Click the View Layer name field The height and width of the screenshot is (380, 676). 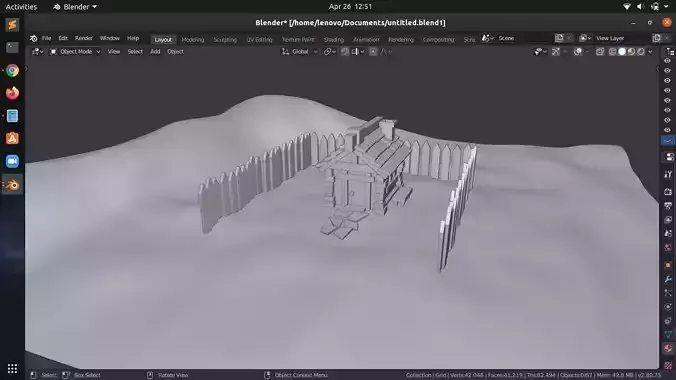click(x=622, y=38)
